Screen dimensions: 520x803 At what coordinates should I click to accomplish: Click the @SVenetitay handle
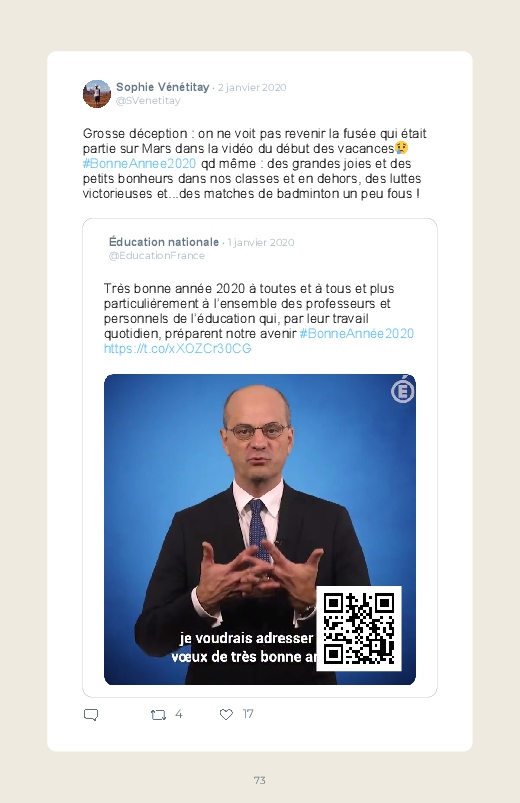[148, 101]
